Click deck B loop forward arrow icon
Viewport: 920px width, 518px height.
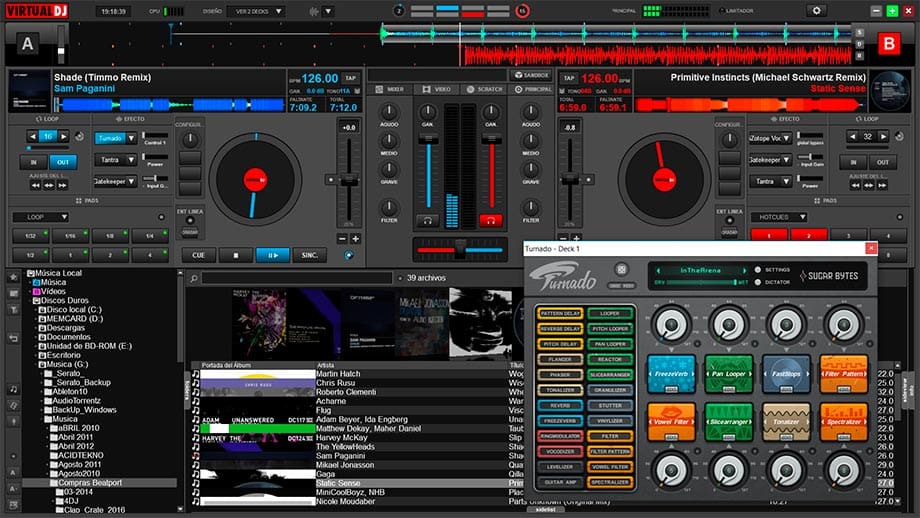point(883,136)
